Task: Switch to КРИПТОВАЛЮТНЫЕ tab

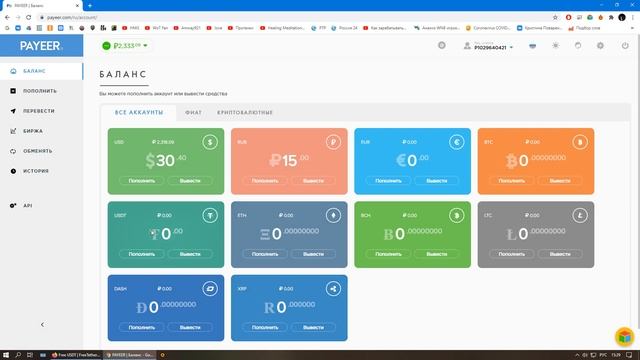Action: coord(245,112)
